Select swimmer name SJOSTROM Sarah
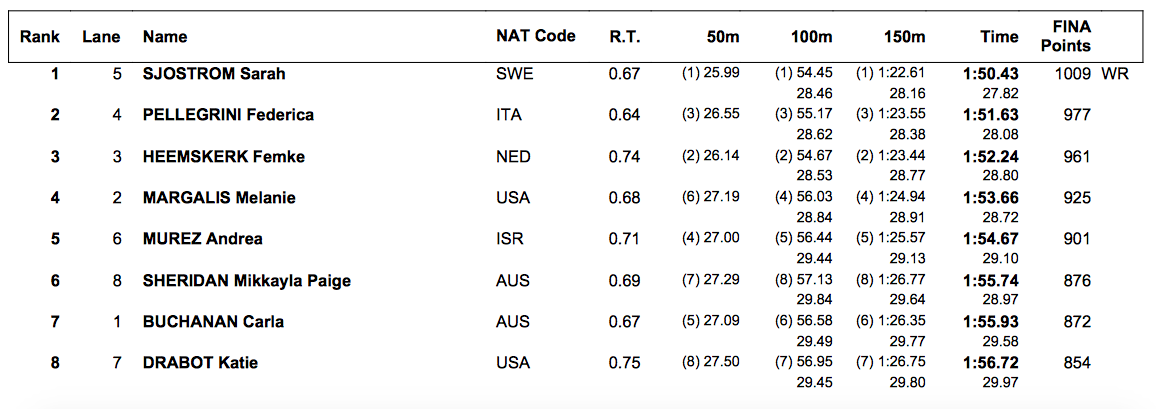 (x=214, y=74)
